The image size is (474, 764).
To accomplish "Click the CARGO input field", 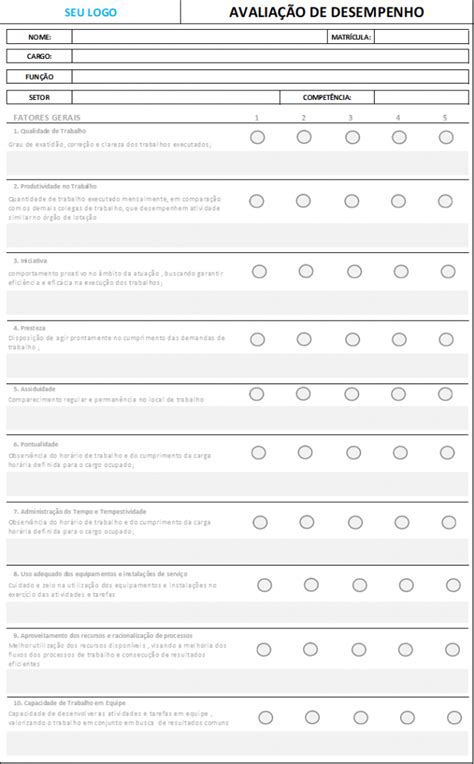I will 270,57.
